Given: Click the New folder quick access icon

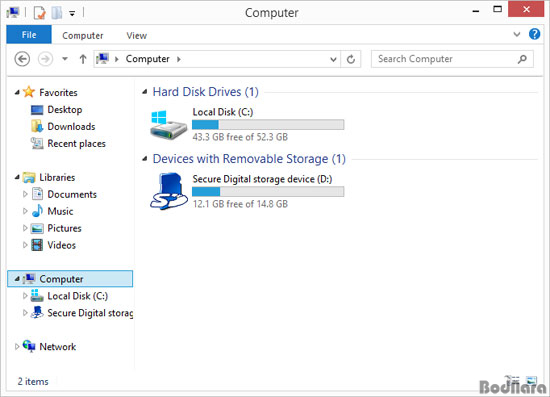Looking at the screenshot, I should [56, 13].
